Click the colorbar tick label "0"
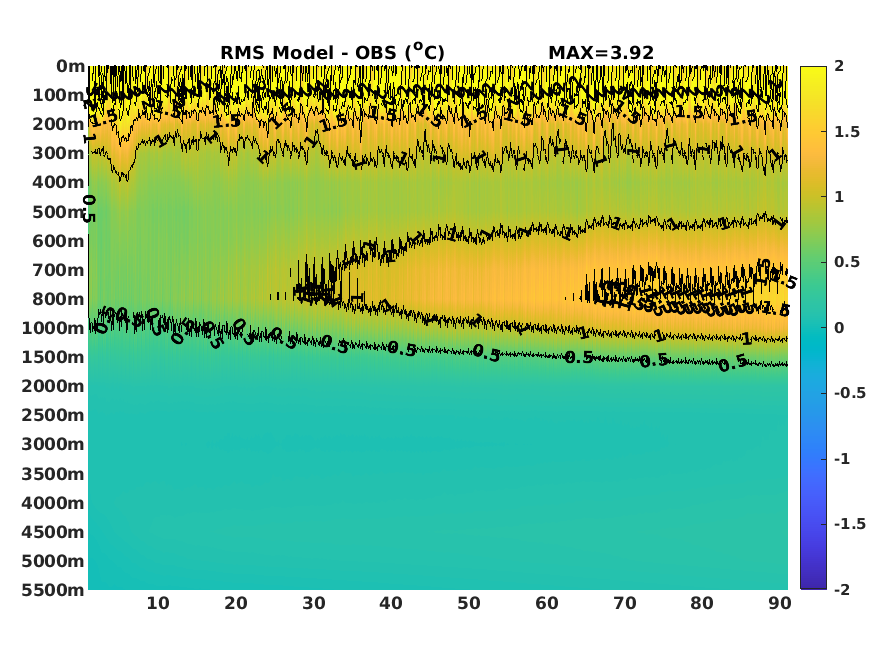The image size is (875, 656). pyautogui.click(x=839, y=328)
